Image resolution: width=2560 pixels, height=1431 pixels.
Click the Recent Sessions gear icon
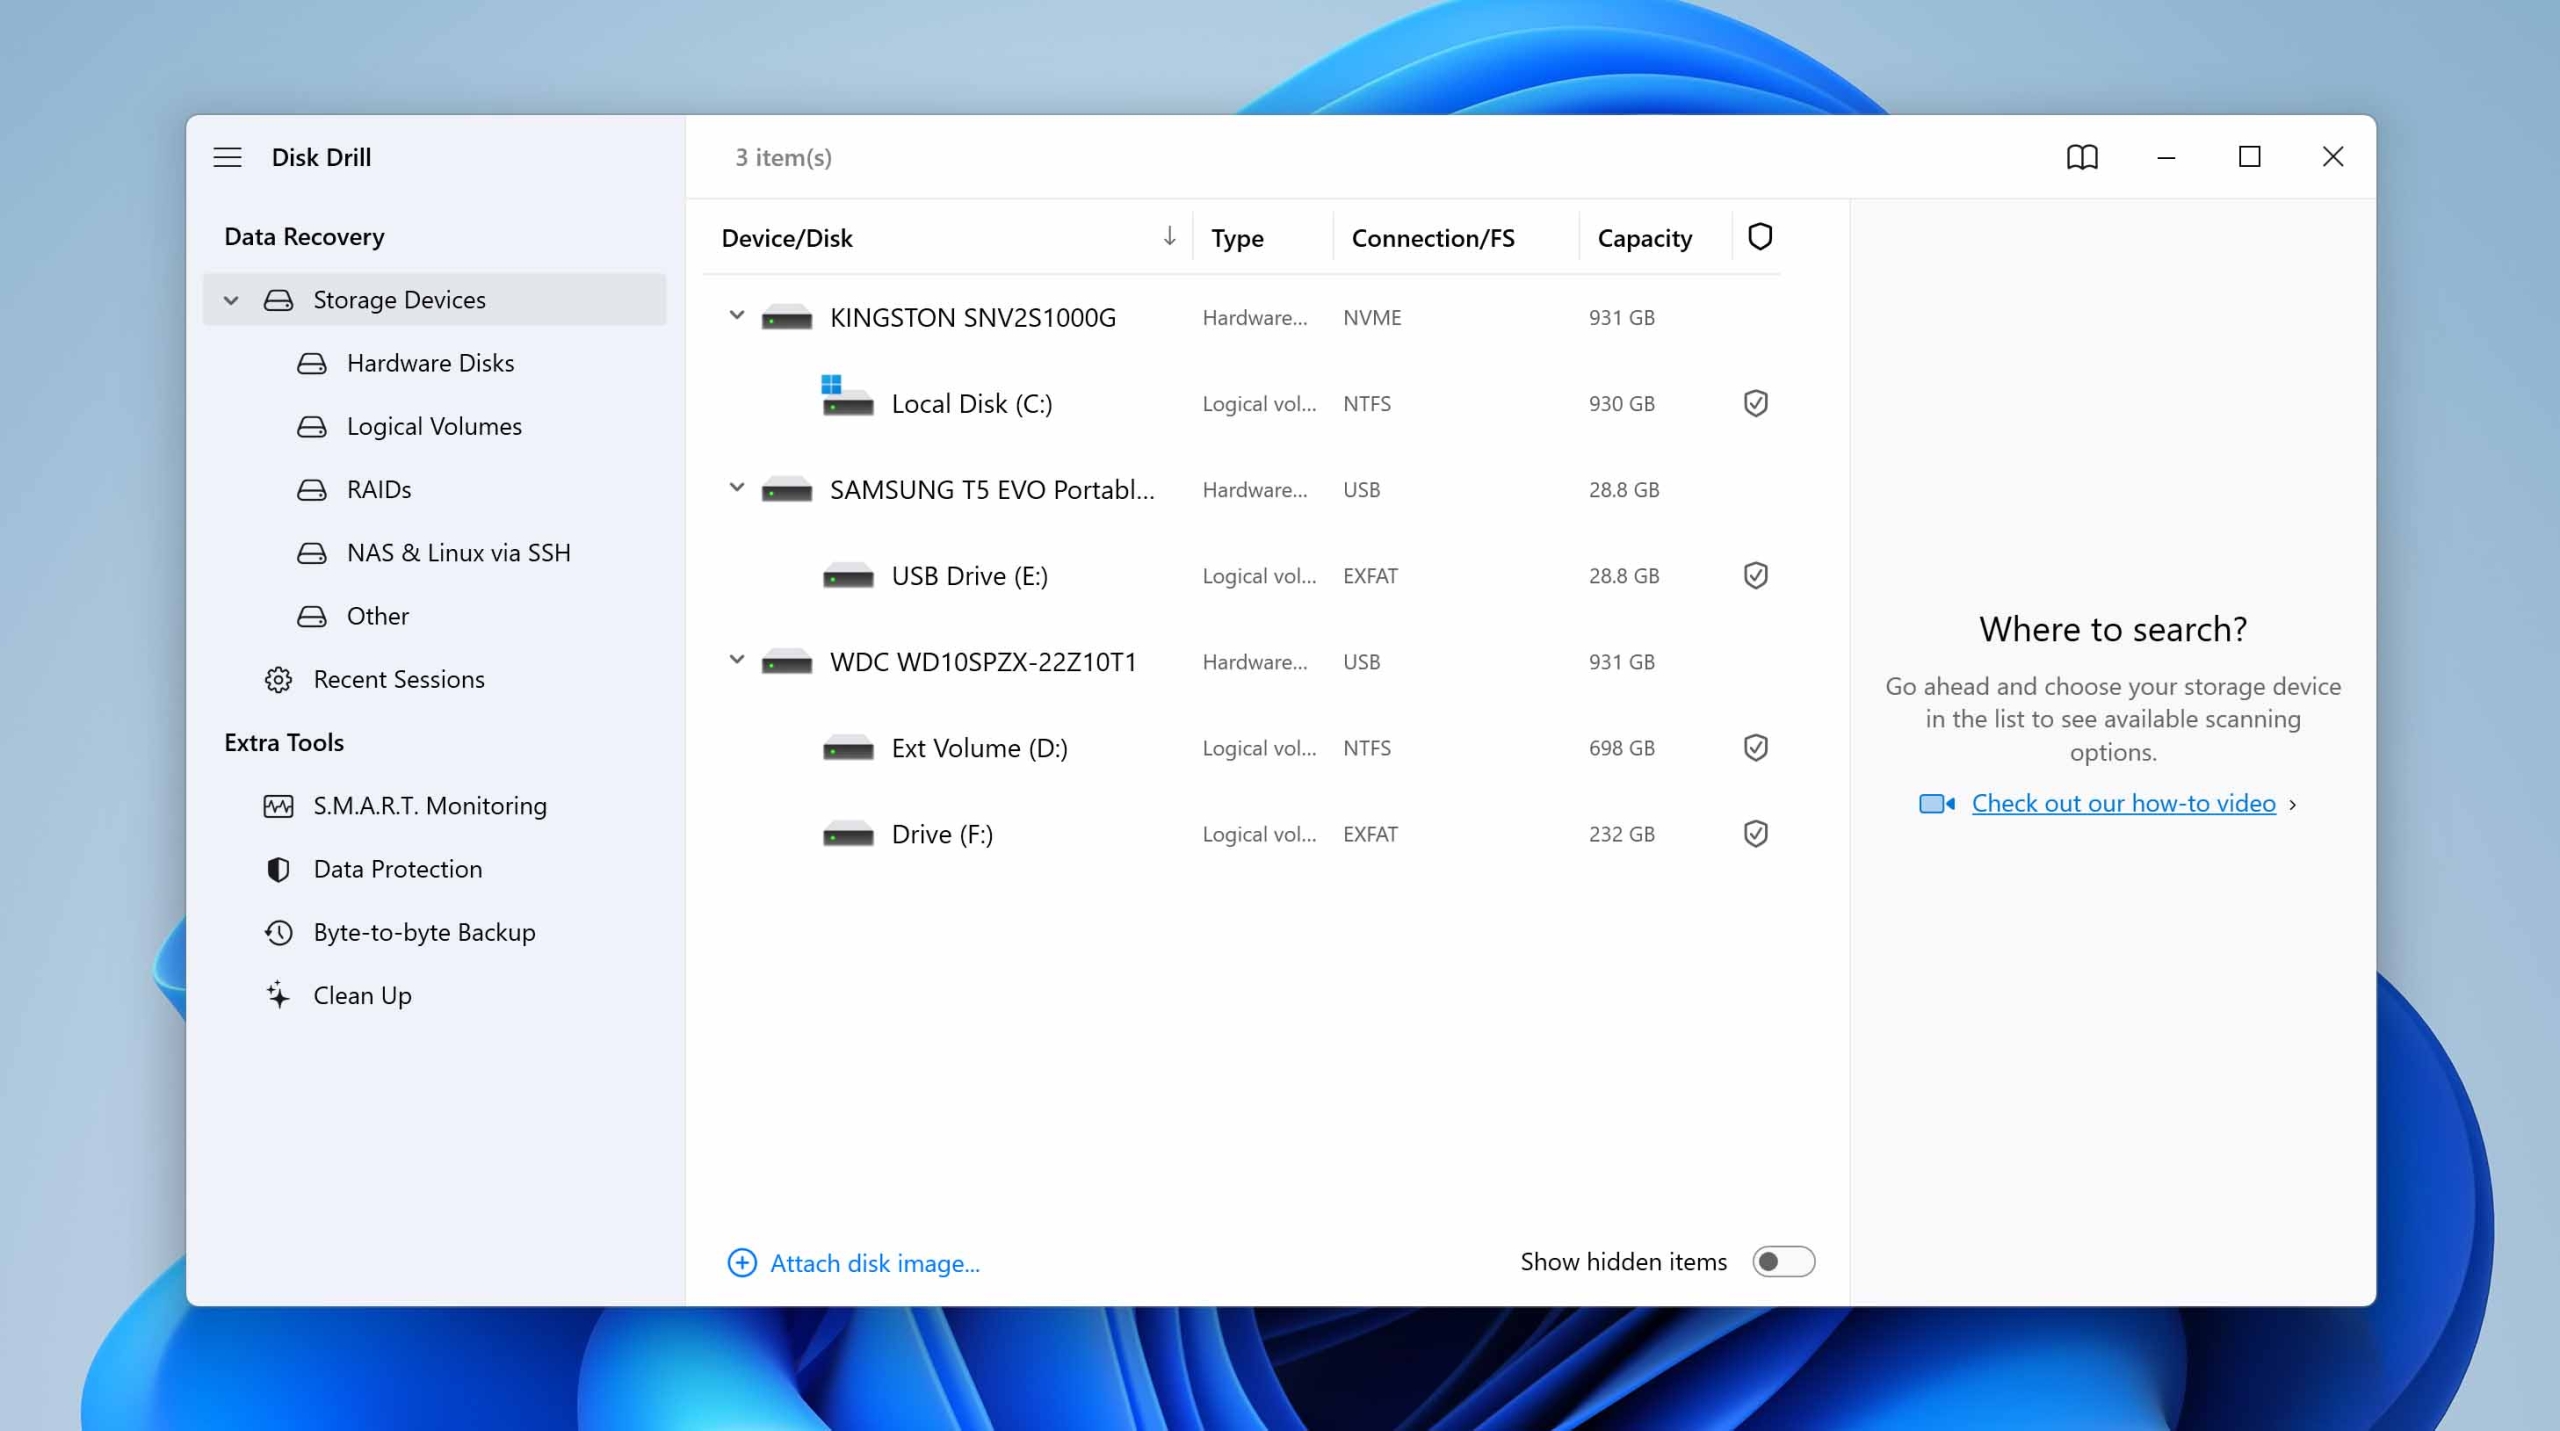click(x=278, y=679)
